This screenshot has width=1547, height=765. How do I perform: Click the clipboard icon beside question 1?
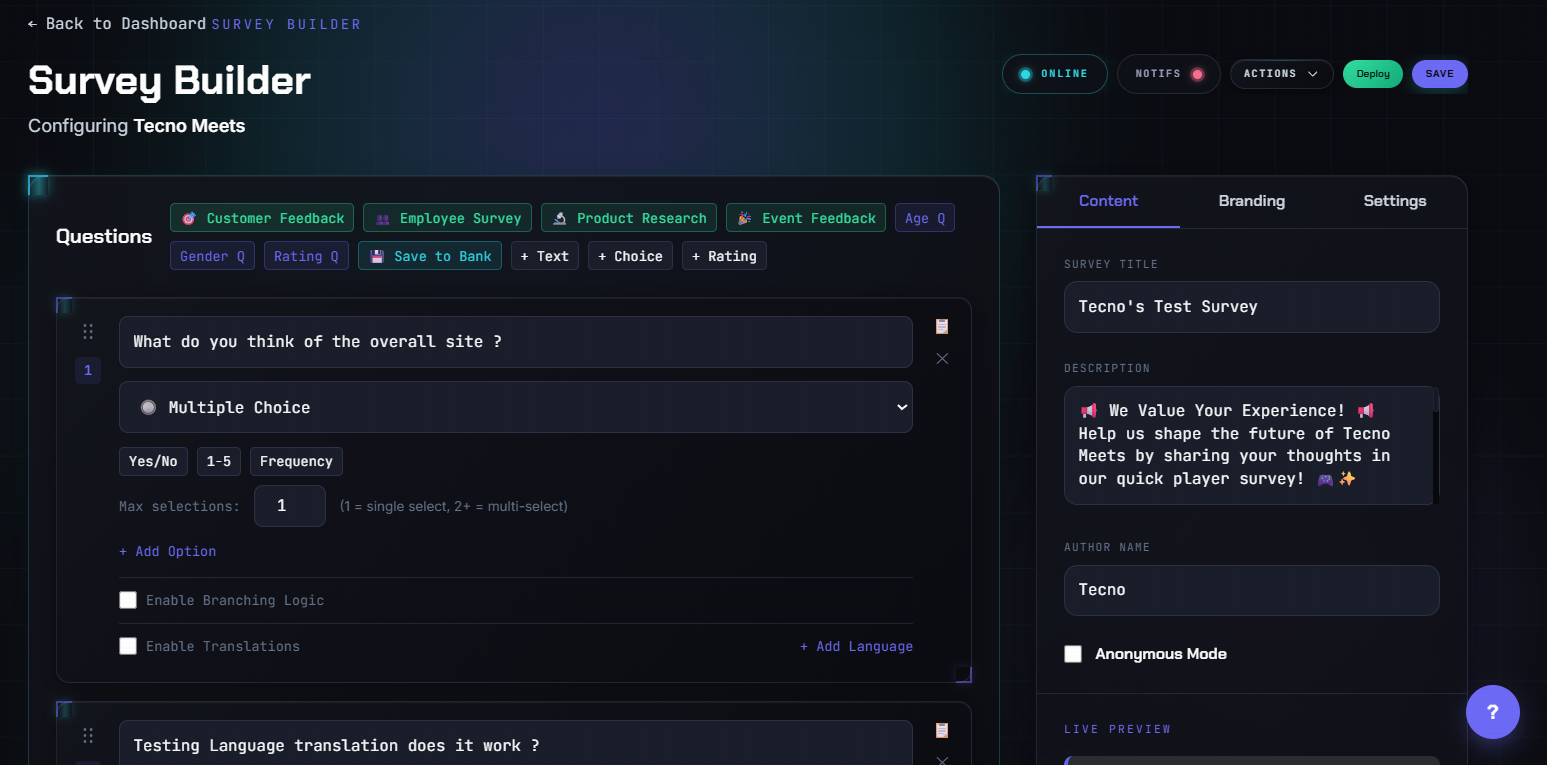click(941, 326)
